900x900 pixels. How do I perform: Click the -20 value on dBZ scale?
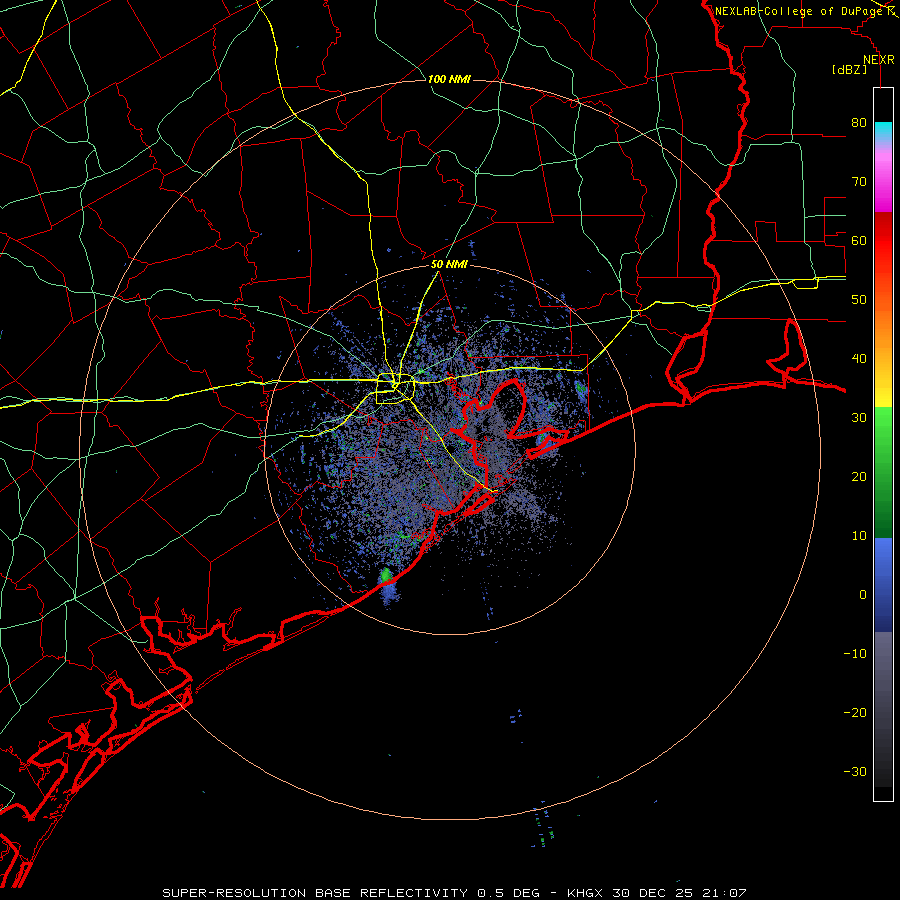click(x=855, y=712)
